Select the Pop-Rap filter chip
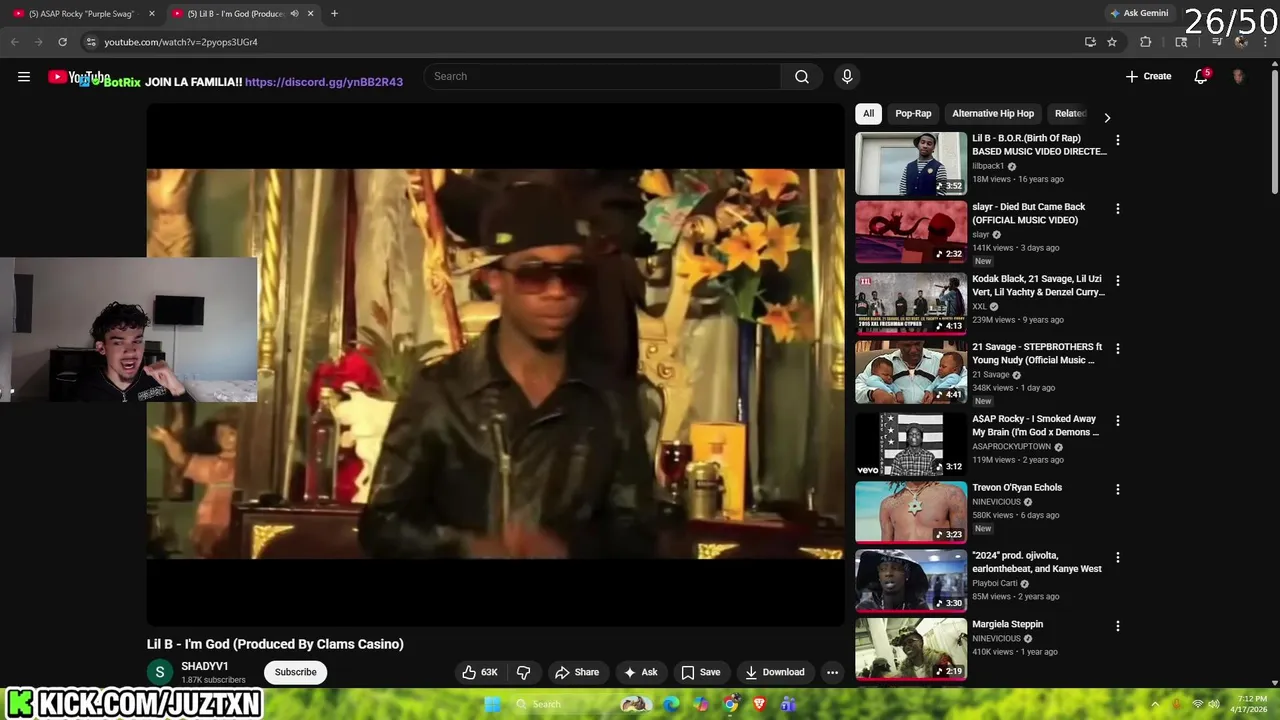 [913, 114]
